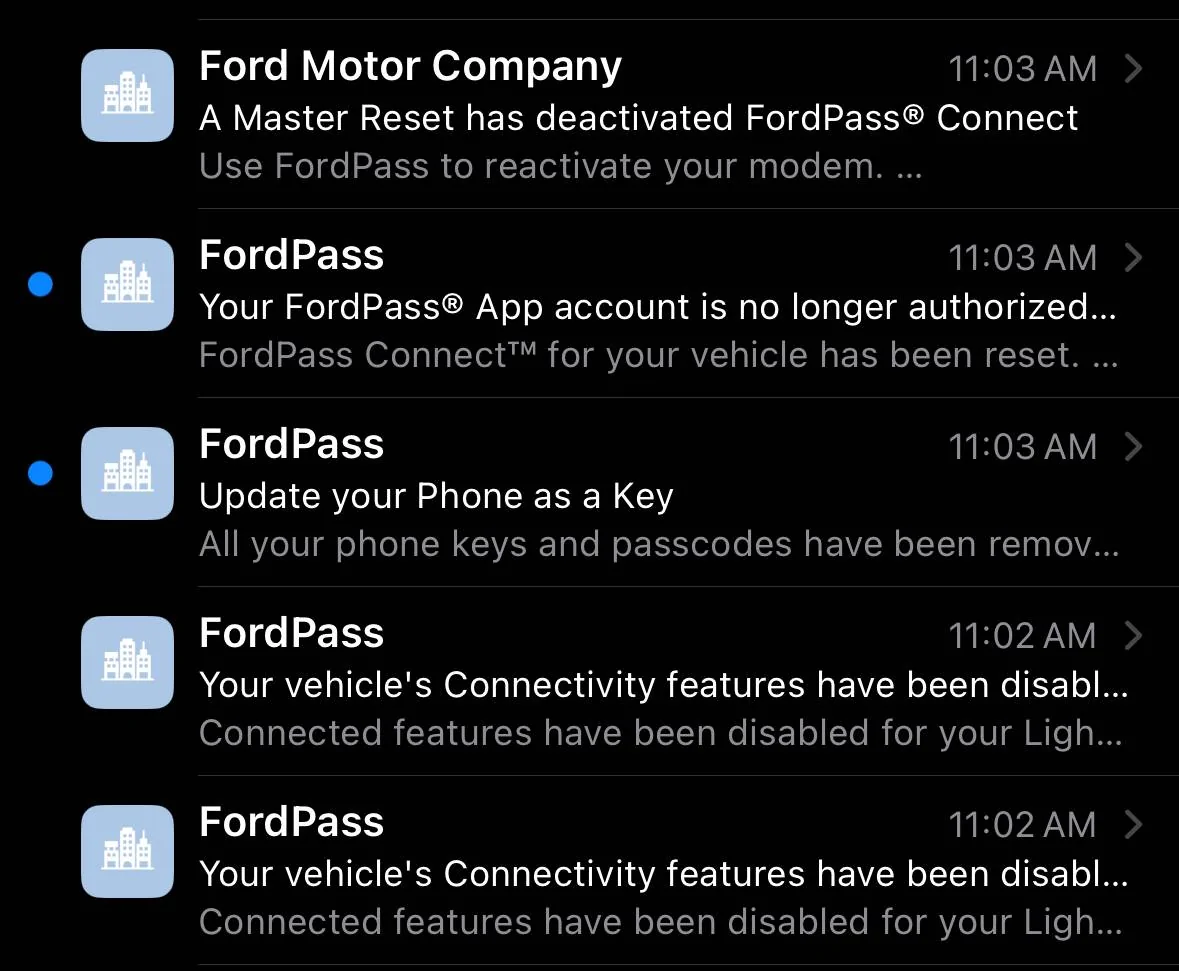Tap avatar icon of the bottom-most Connectivity features email
Screen dimensions: 1179x971
click(x=127, y=852)
